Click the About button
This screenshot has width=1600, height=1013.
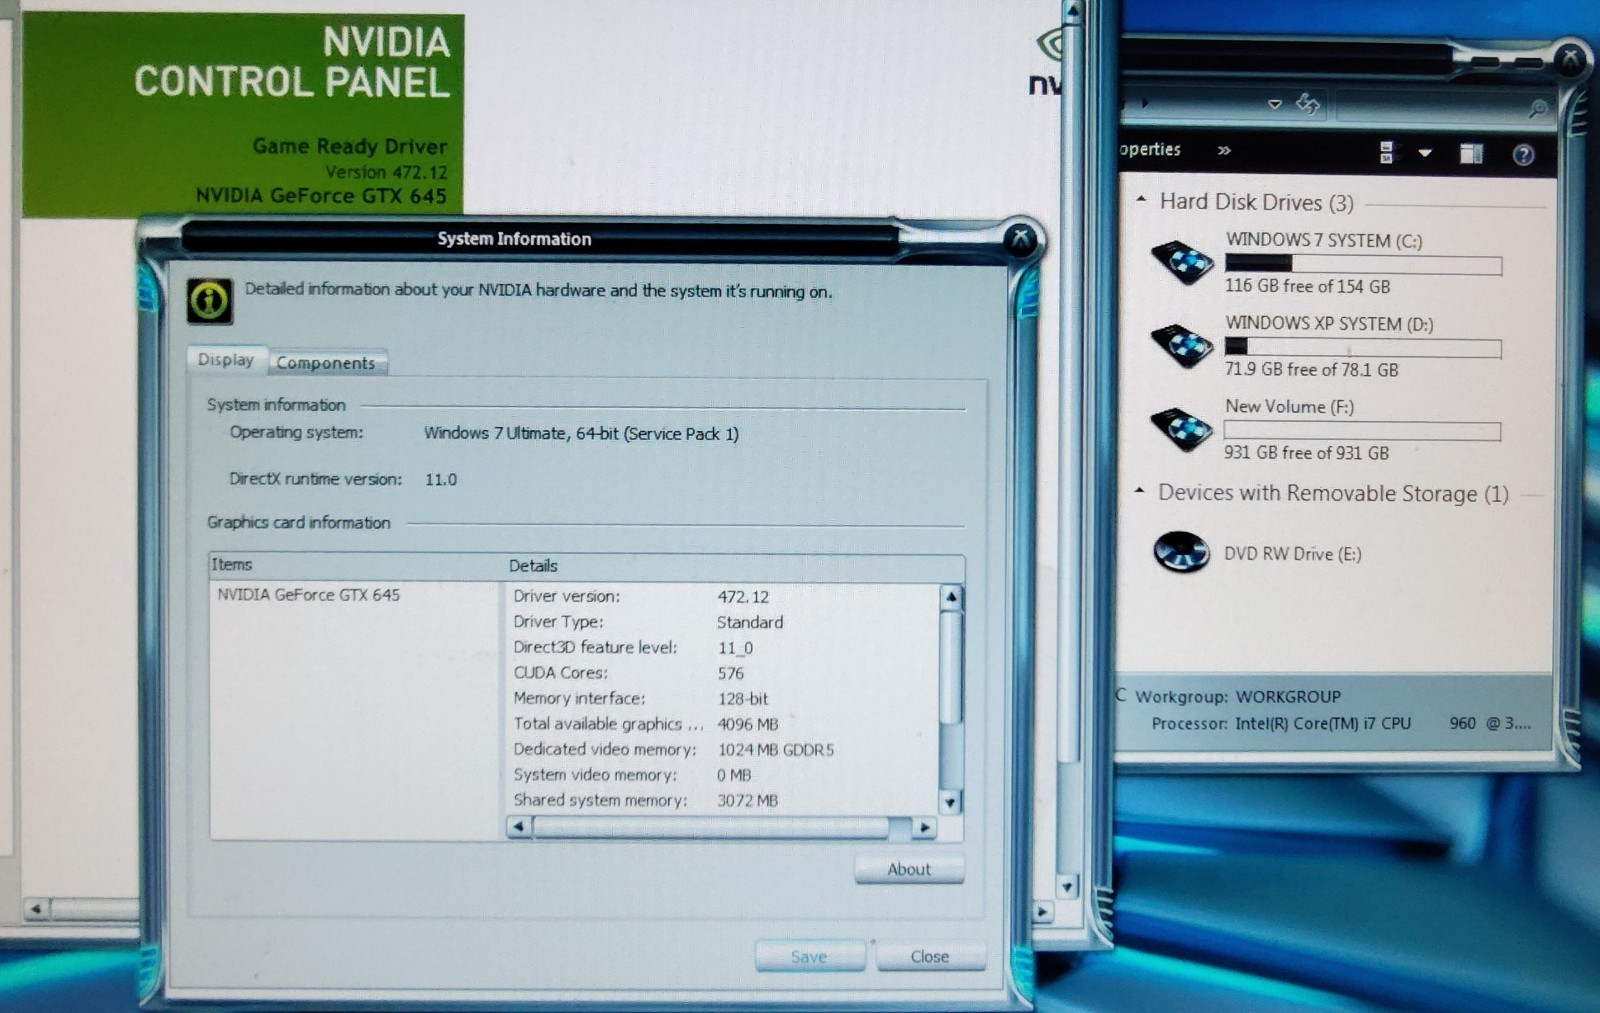coord(909,869)
